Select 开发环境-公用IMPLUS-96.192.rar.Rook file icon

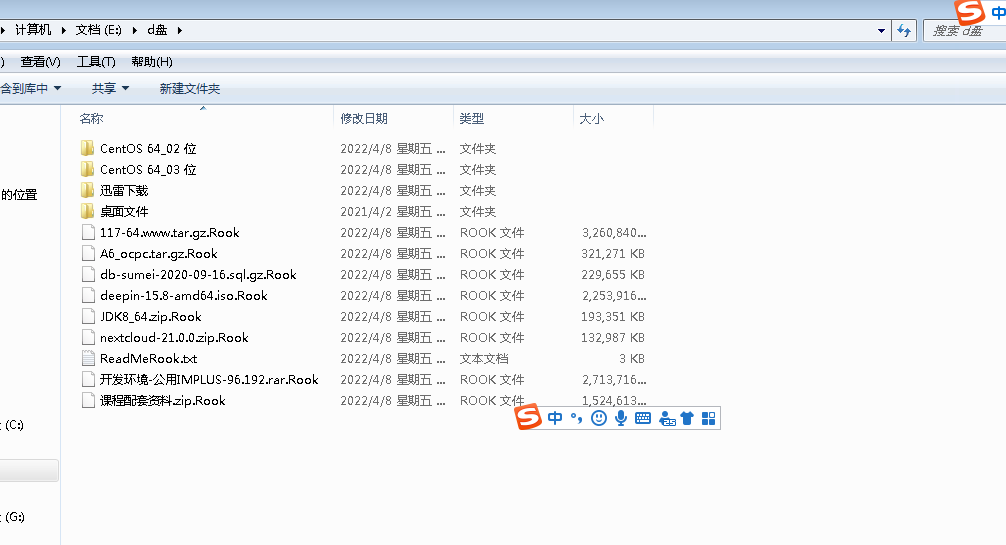coord(89,379)
